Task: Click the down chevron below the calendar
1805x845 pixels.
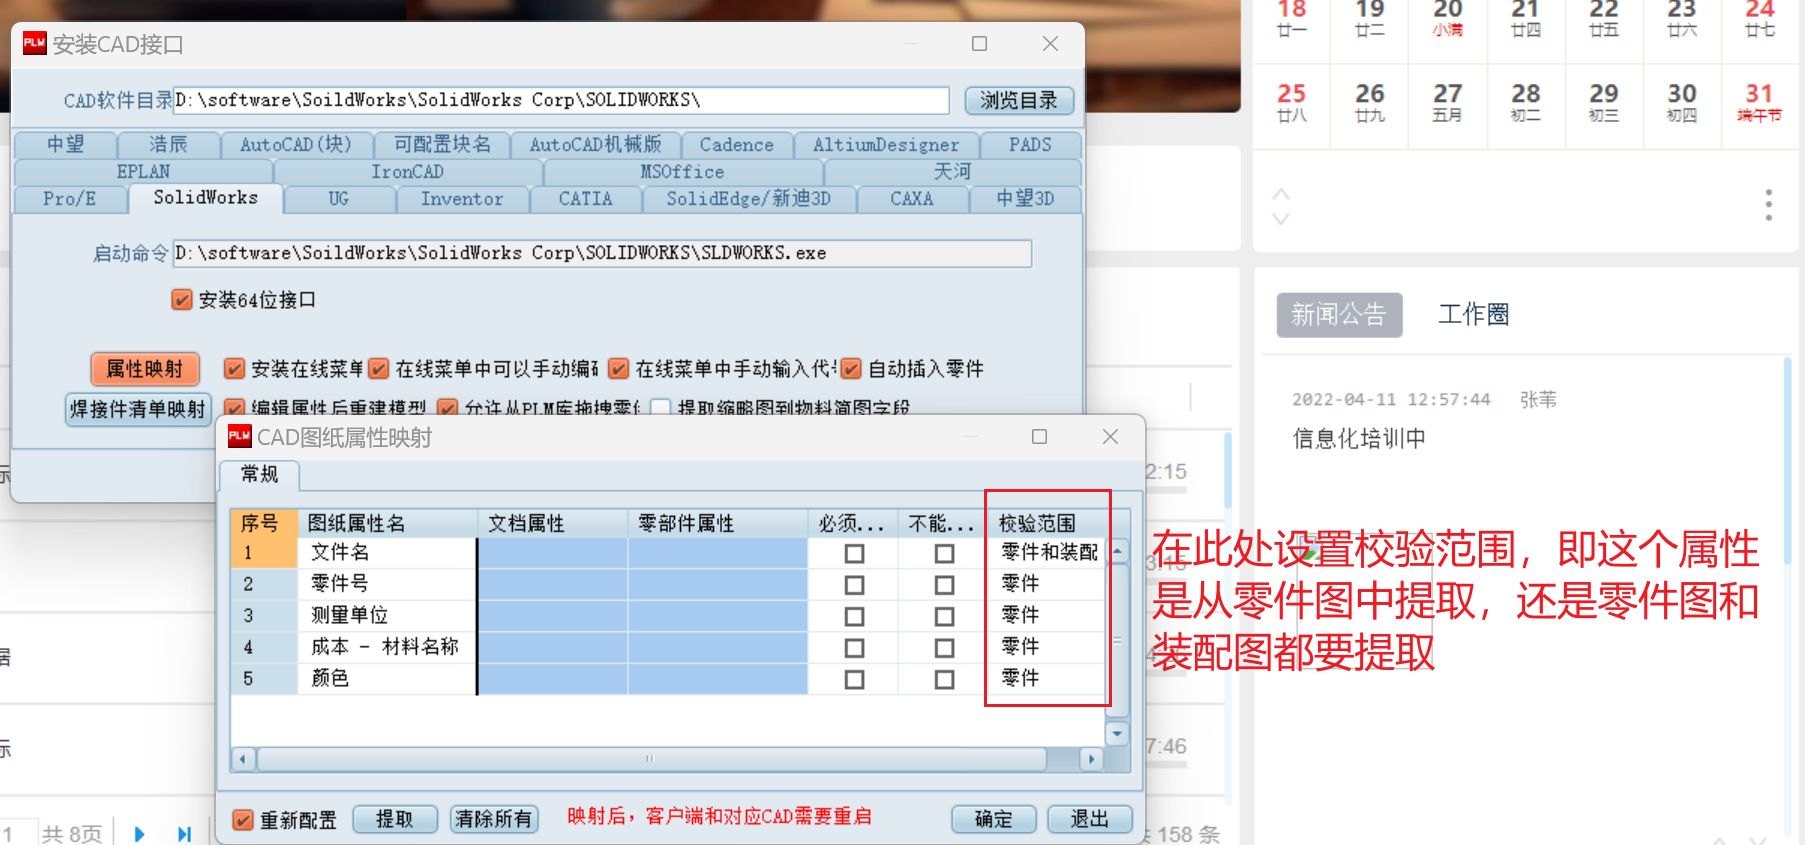Action: point(1281,218)
